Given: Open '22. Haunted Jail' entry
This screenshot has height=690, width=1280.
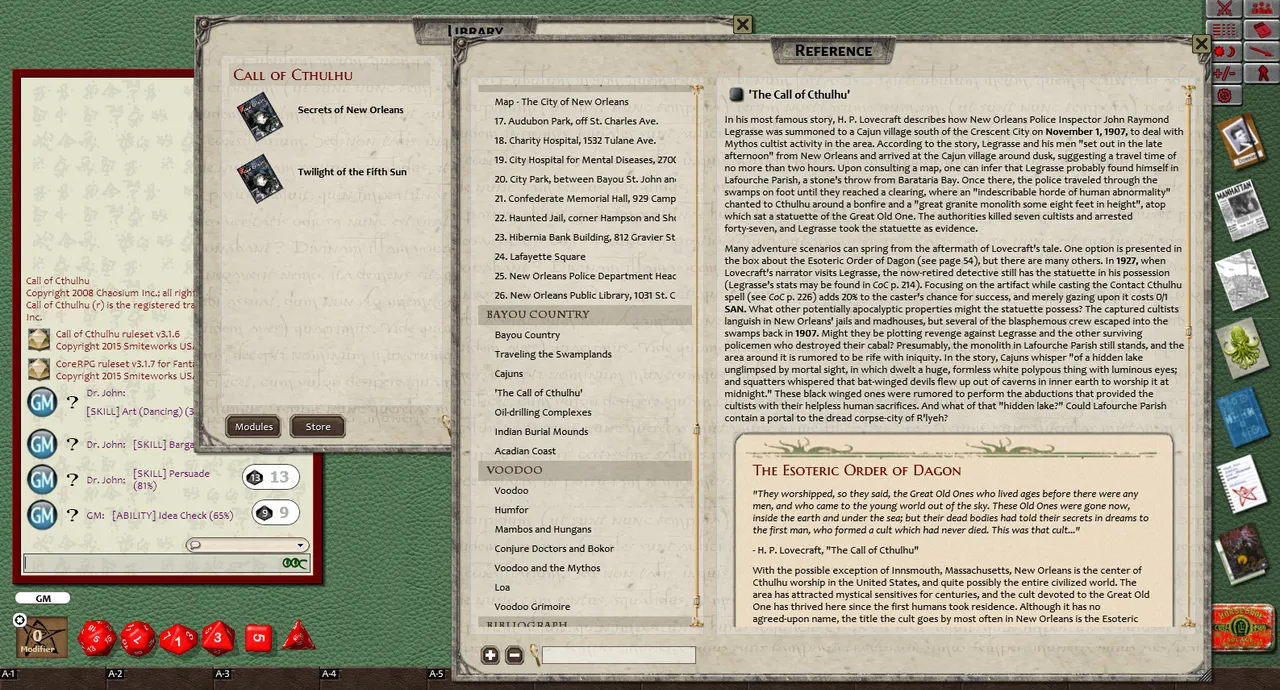Looking at the screenshot, I should [x=585, y=218].
